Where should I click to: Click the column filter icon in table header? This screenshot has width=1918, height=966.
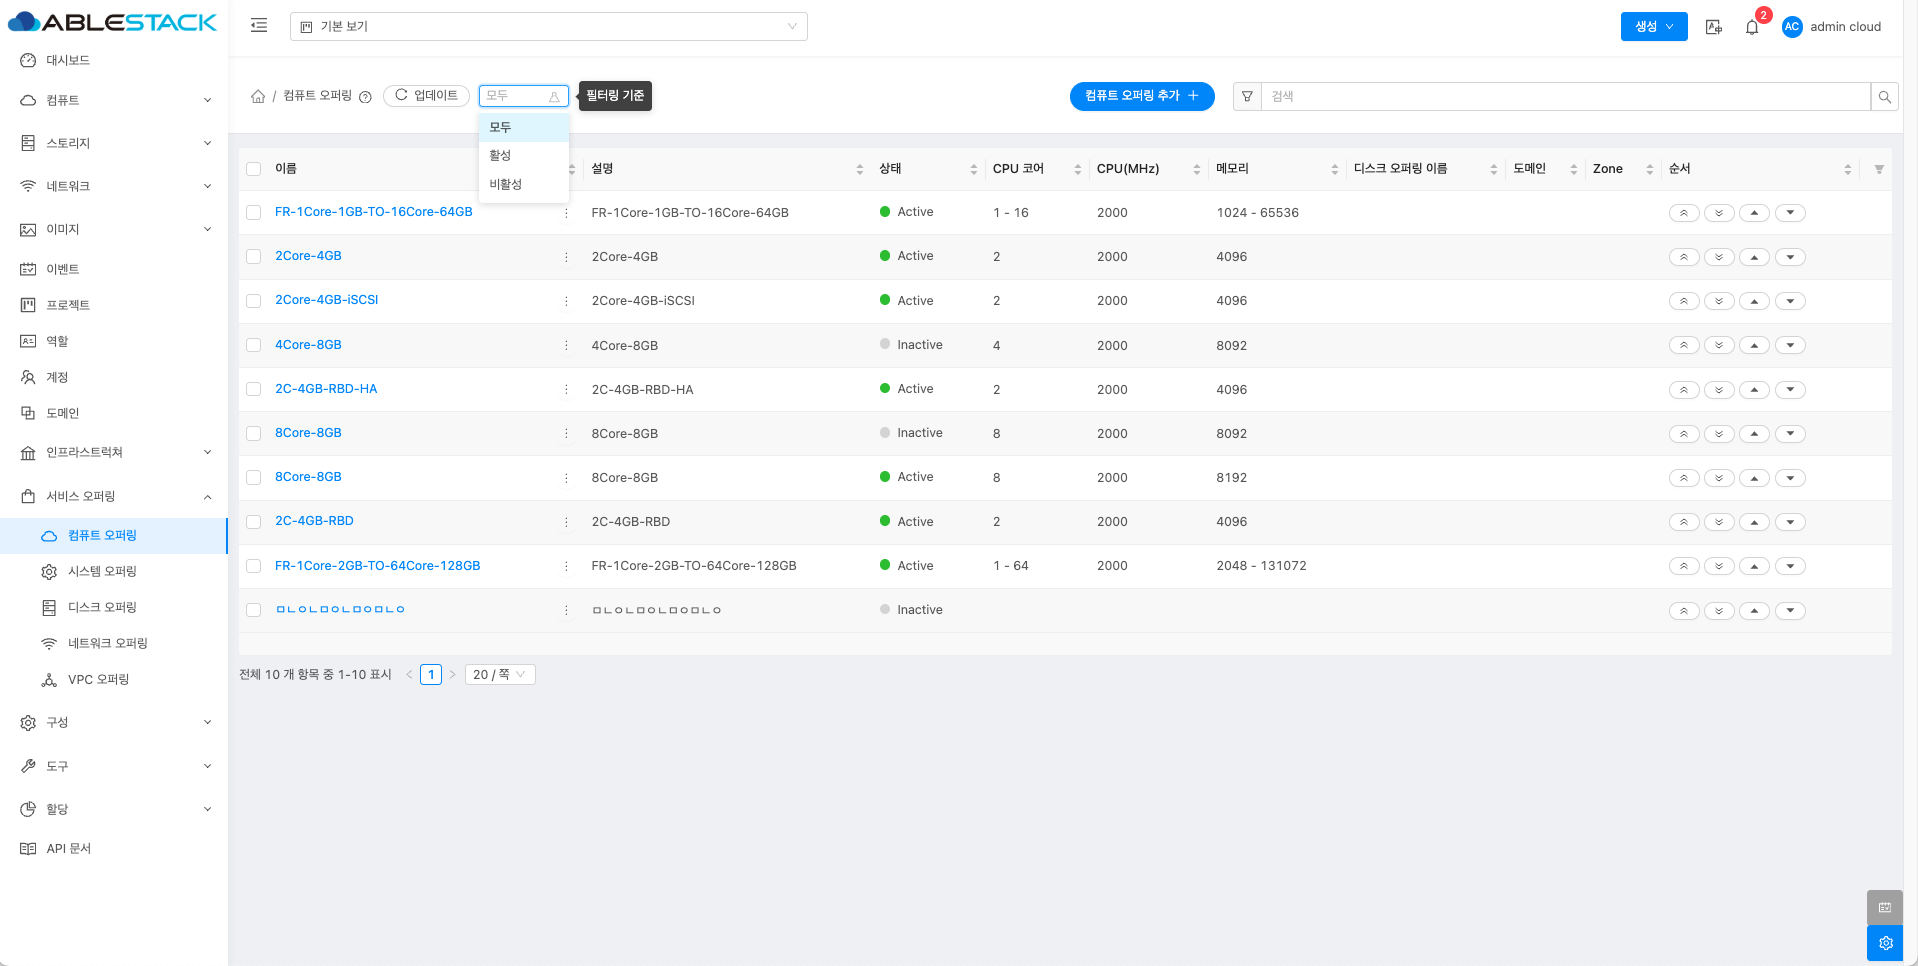click(1879, 169)
